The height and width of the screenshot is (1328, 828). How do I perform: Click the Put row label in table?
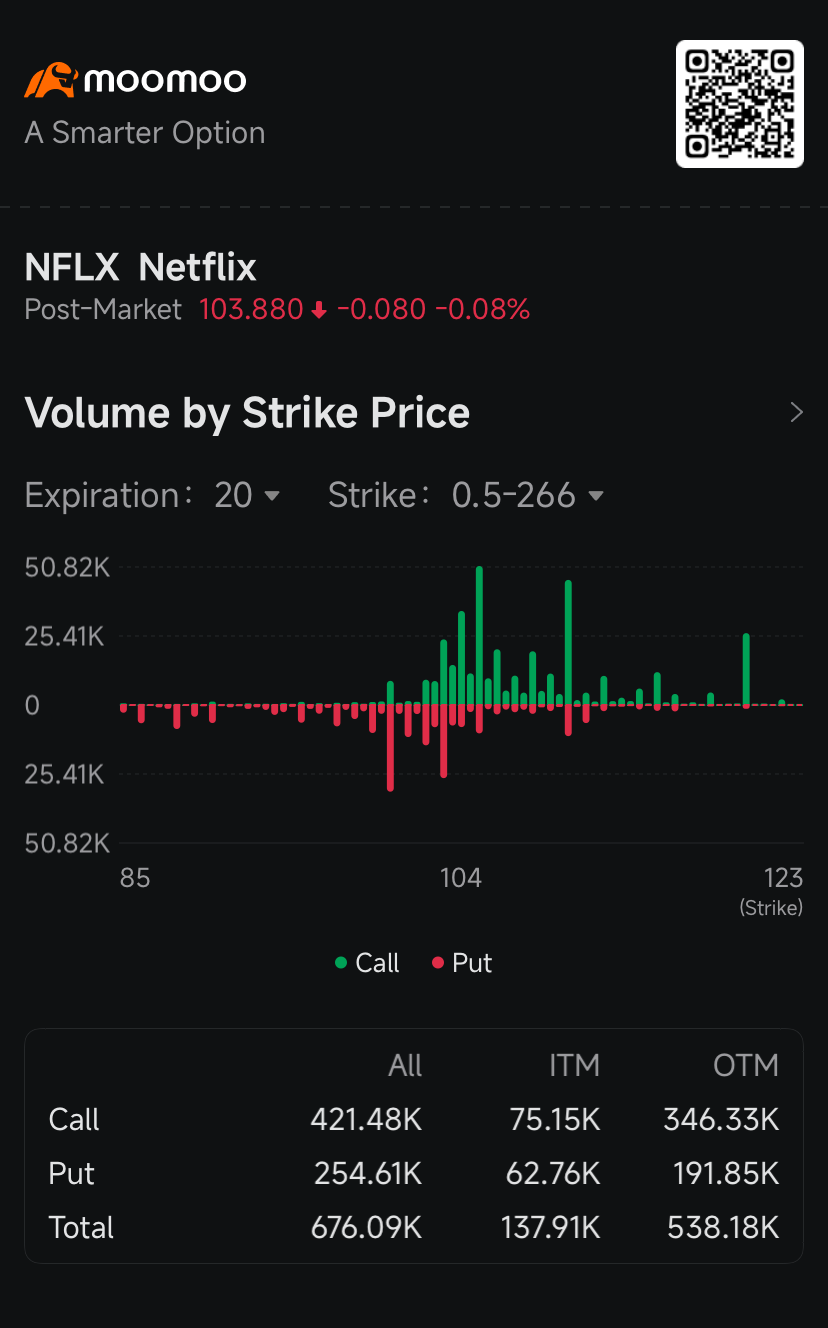coord(72,1173)
